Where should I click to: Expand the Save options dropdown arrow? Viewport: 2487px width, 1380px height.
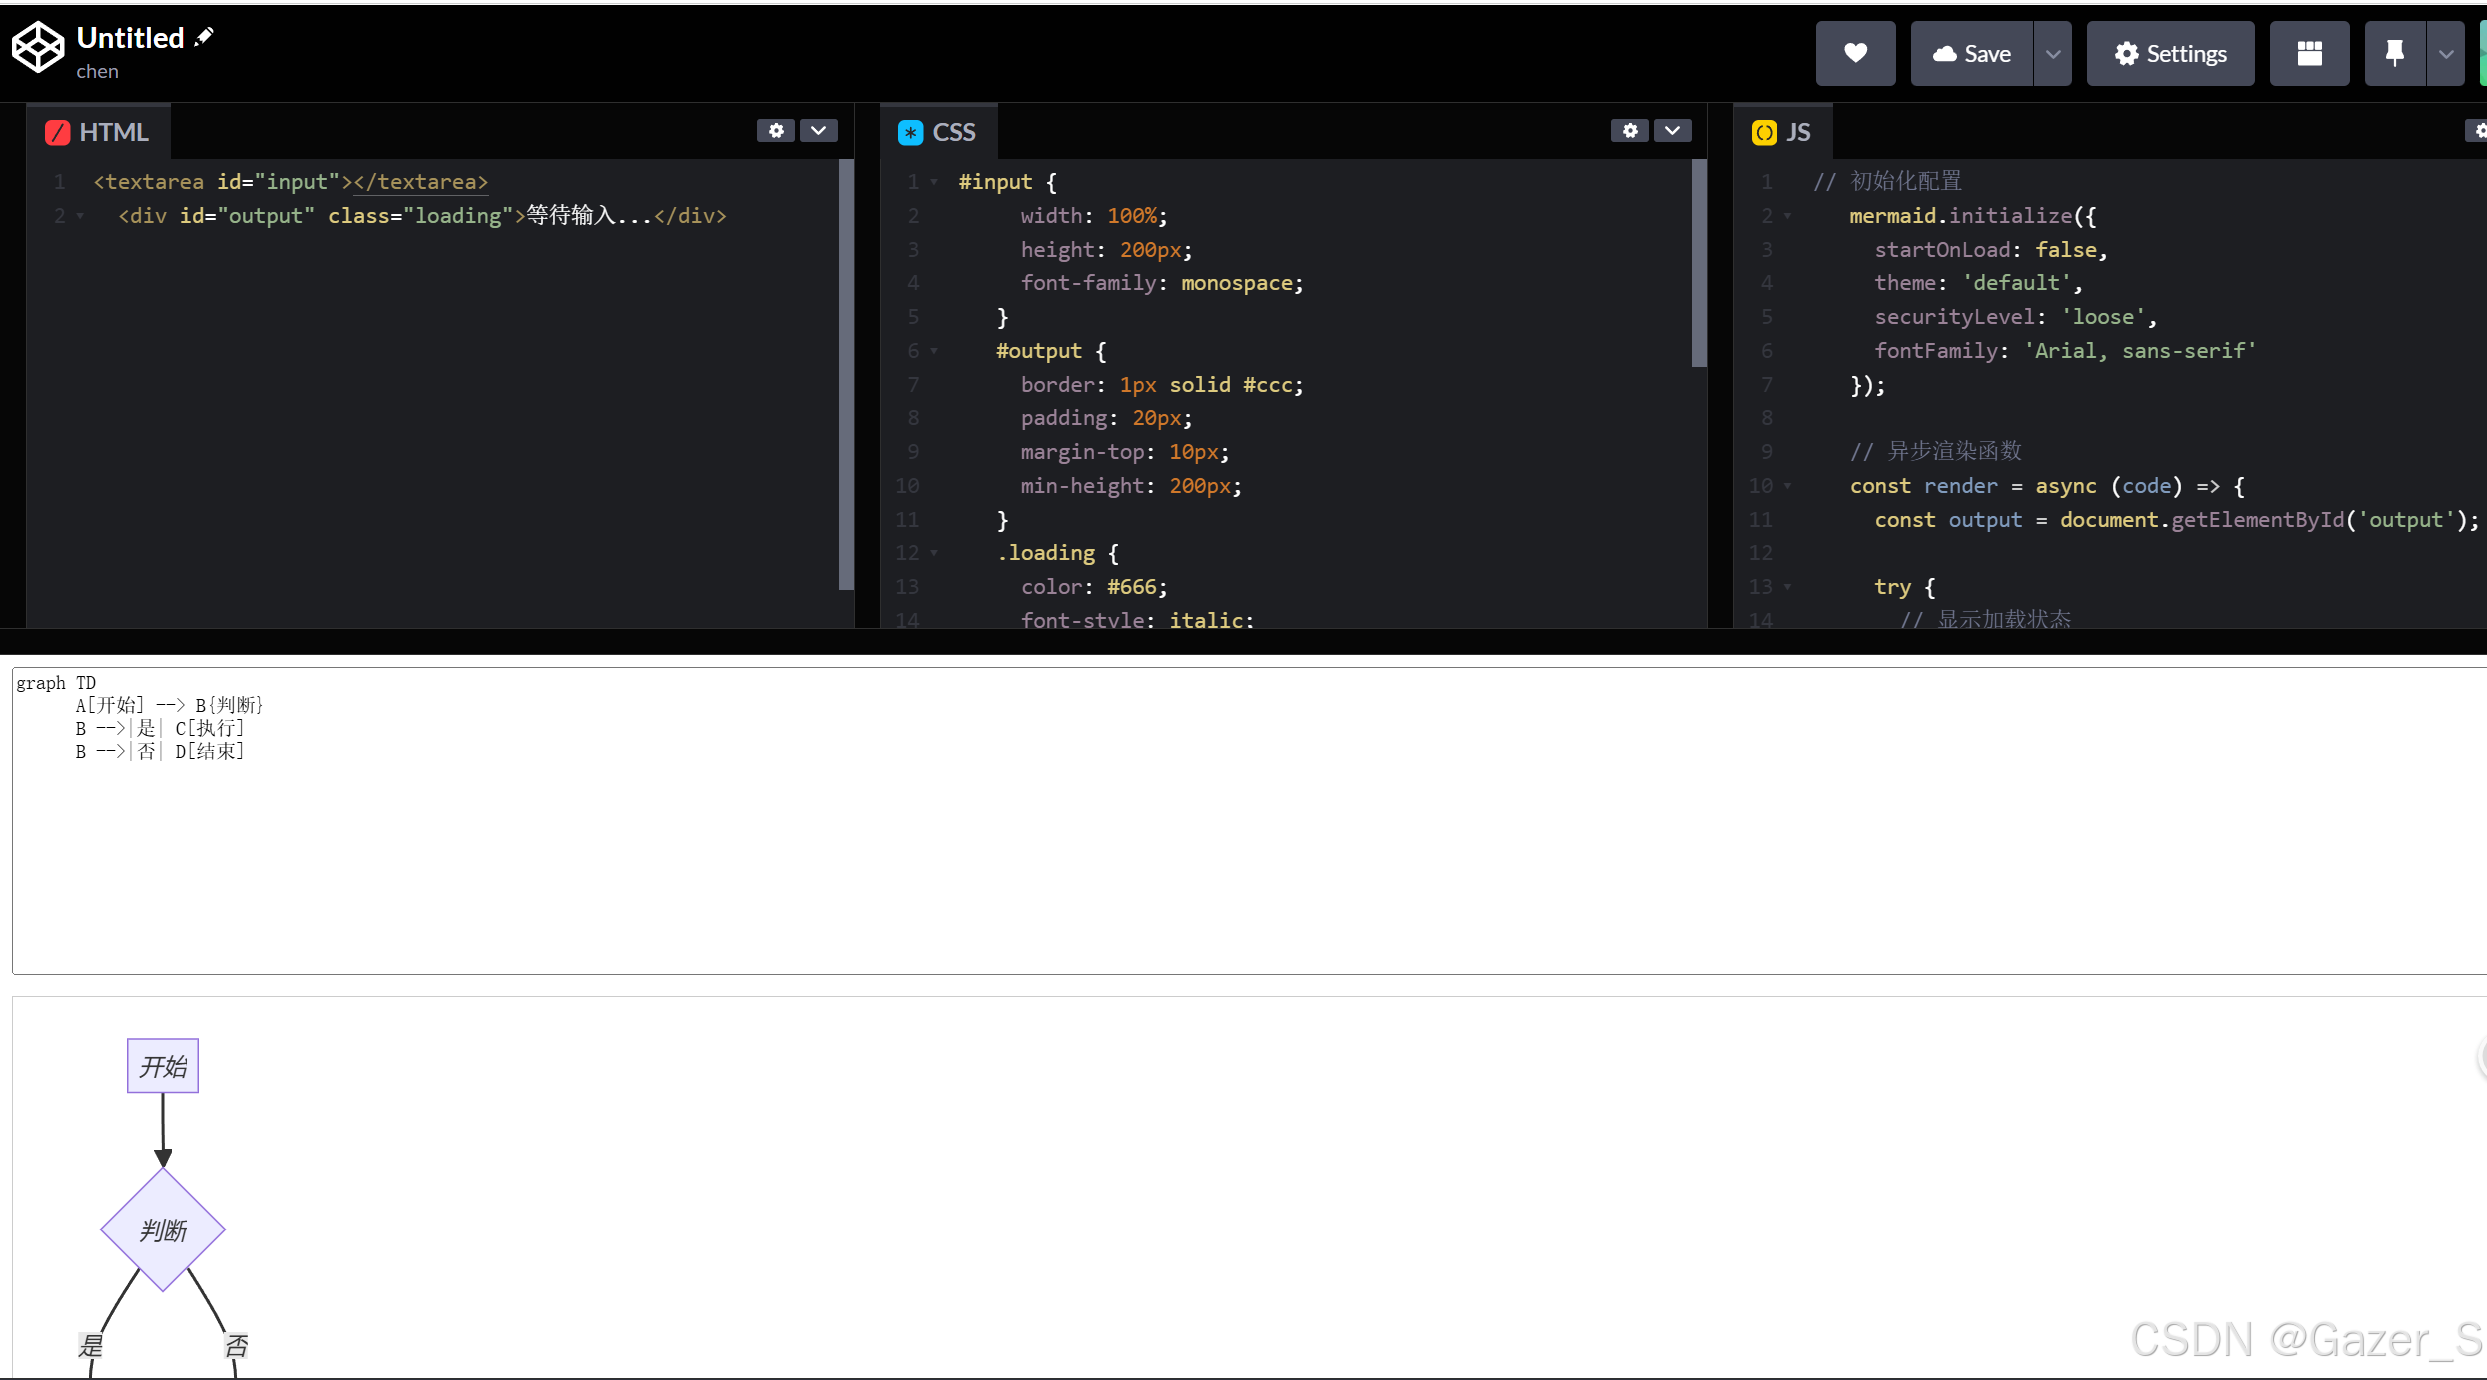(x=2053, y=54)
